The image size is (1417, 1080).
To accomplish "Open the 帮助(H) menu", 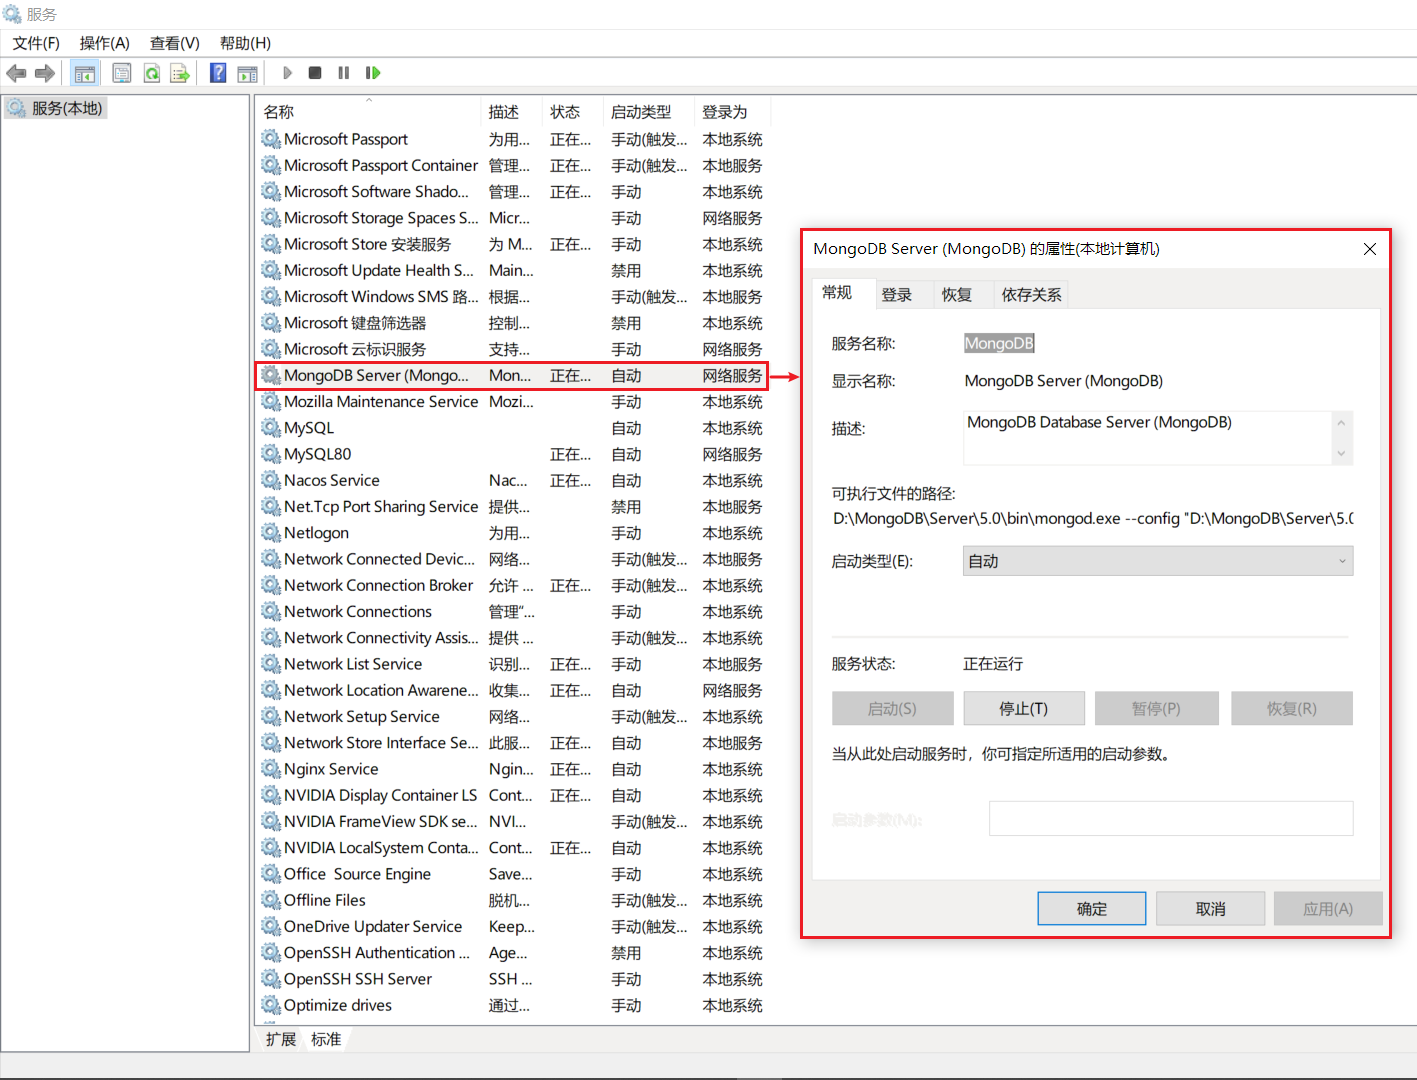I will (245, 43).
